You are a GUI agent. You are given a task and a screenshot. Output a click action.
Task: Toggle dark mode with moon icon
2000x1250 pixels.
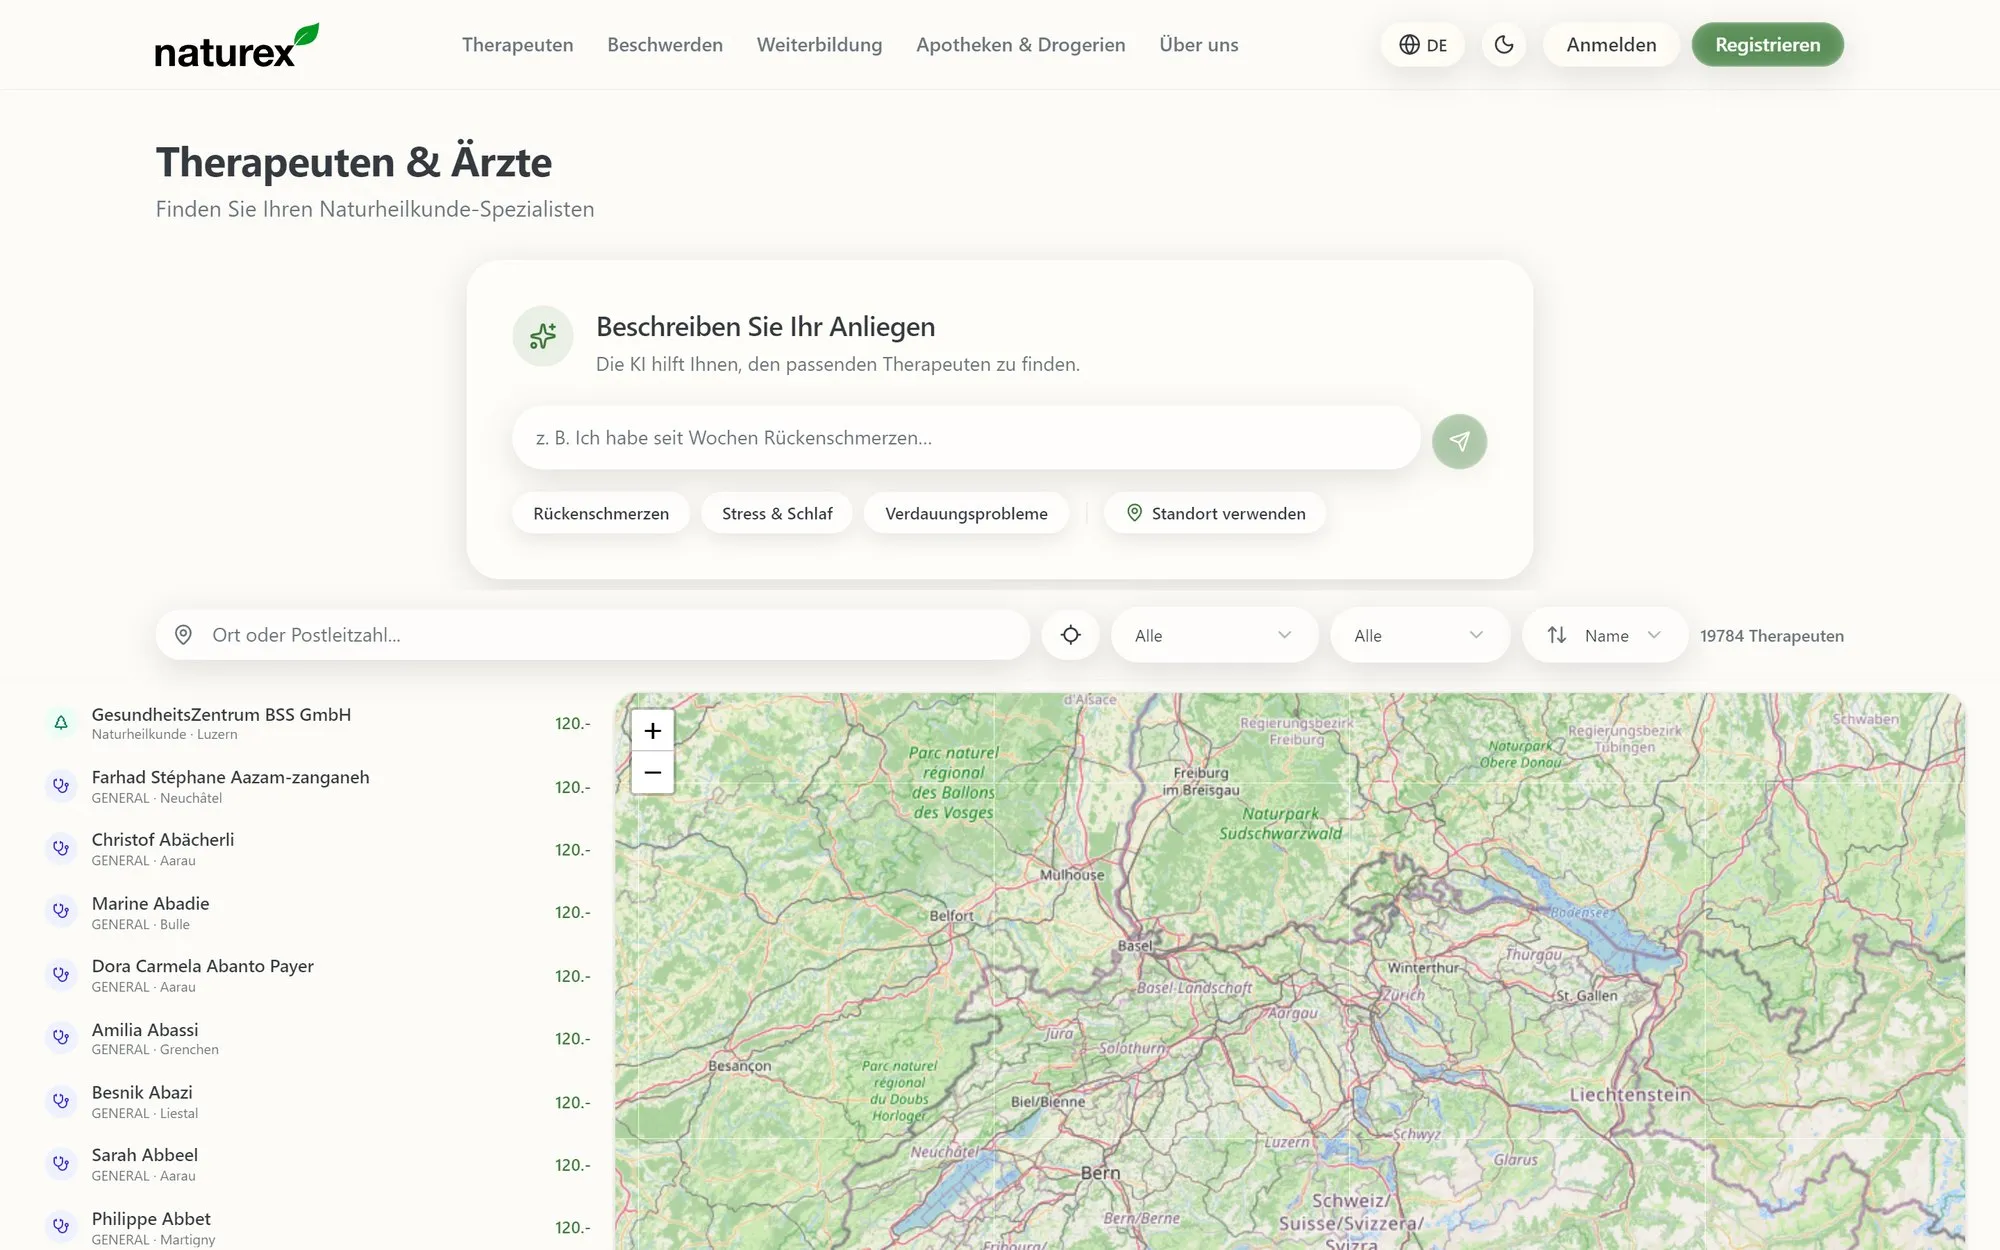coord(1504,45)
